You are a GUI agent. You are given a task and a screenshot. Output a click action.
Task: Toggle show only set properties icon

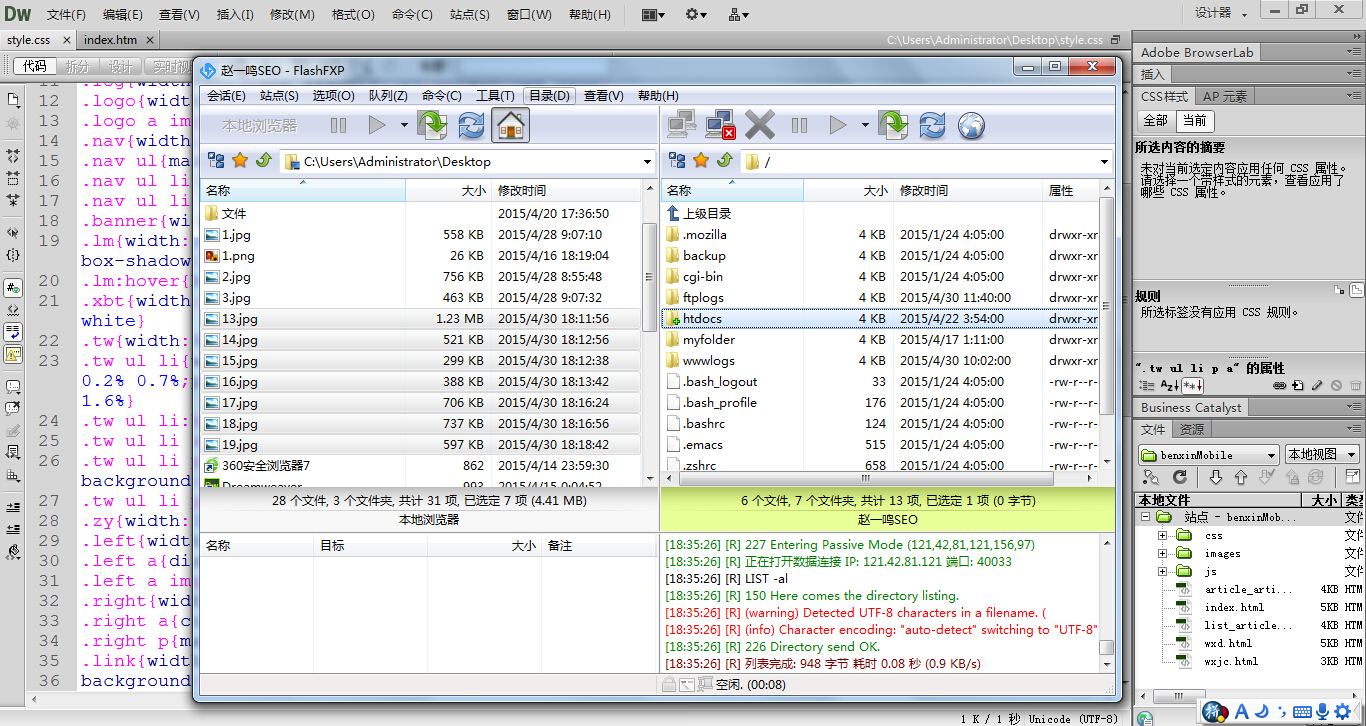click(x=1192, y=386)
